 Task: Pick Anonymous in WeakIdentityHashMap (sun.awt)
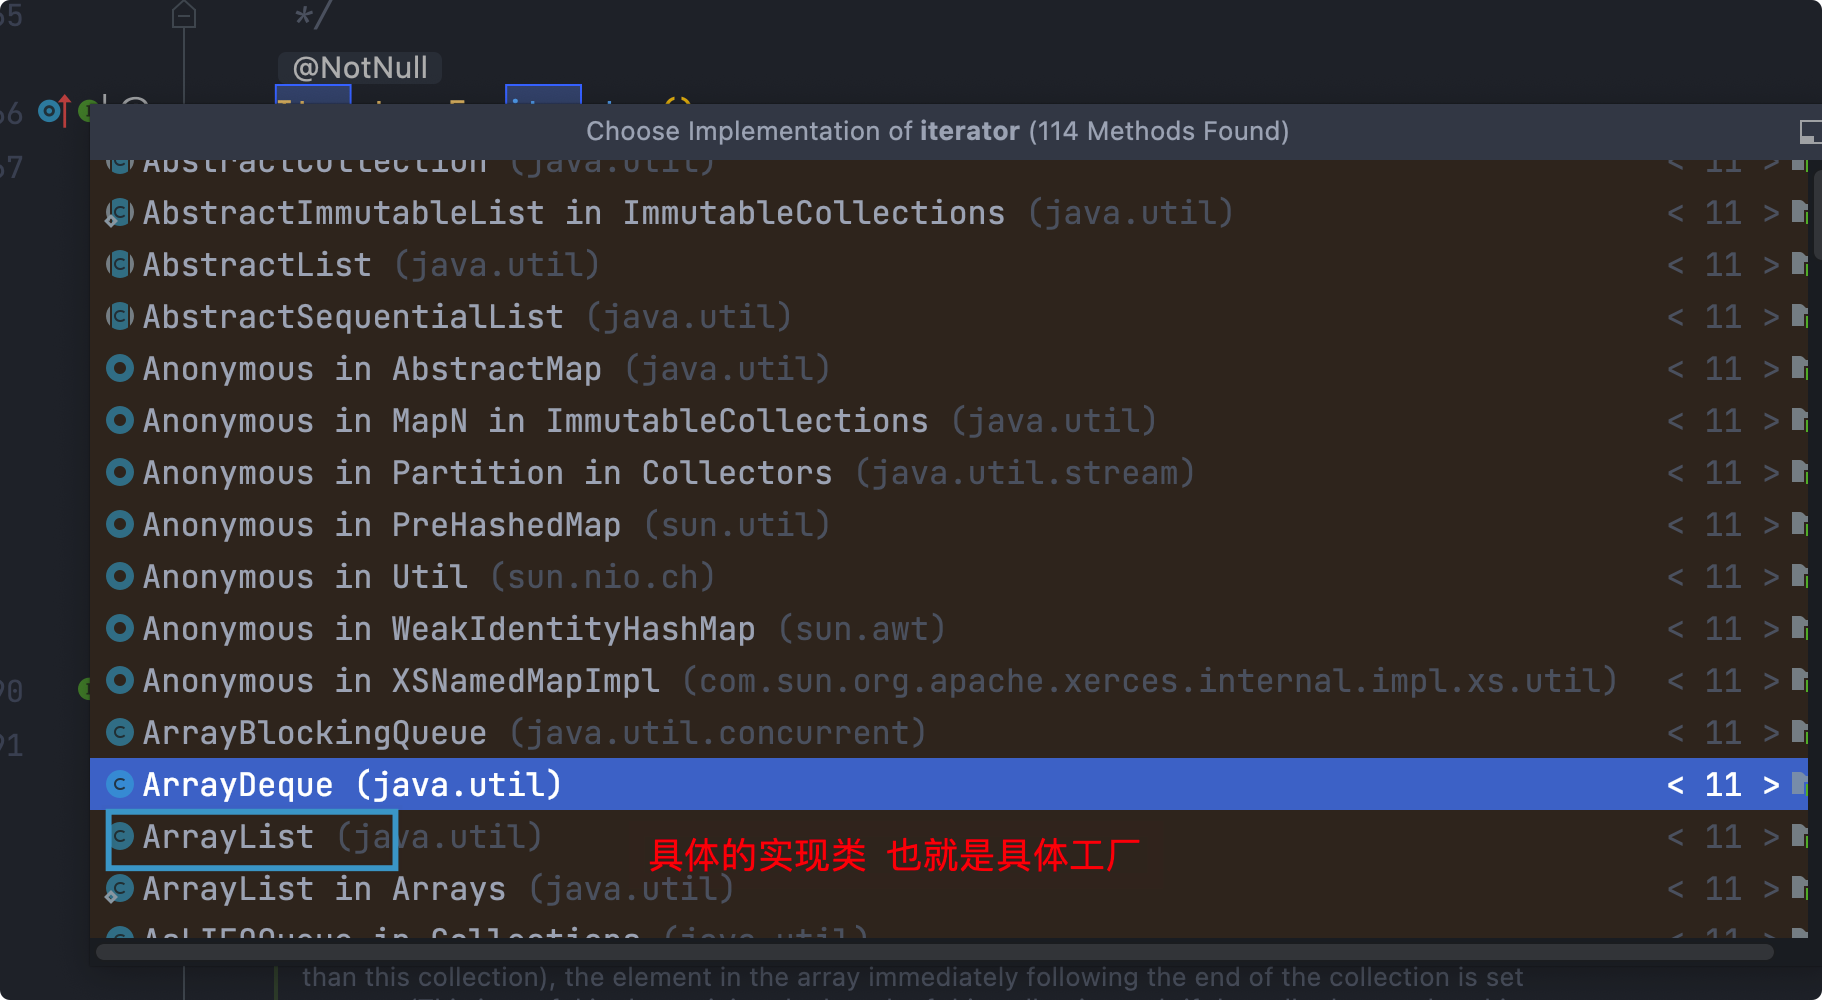coord(949,629)
